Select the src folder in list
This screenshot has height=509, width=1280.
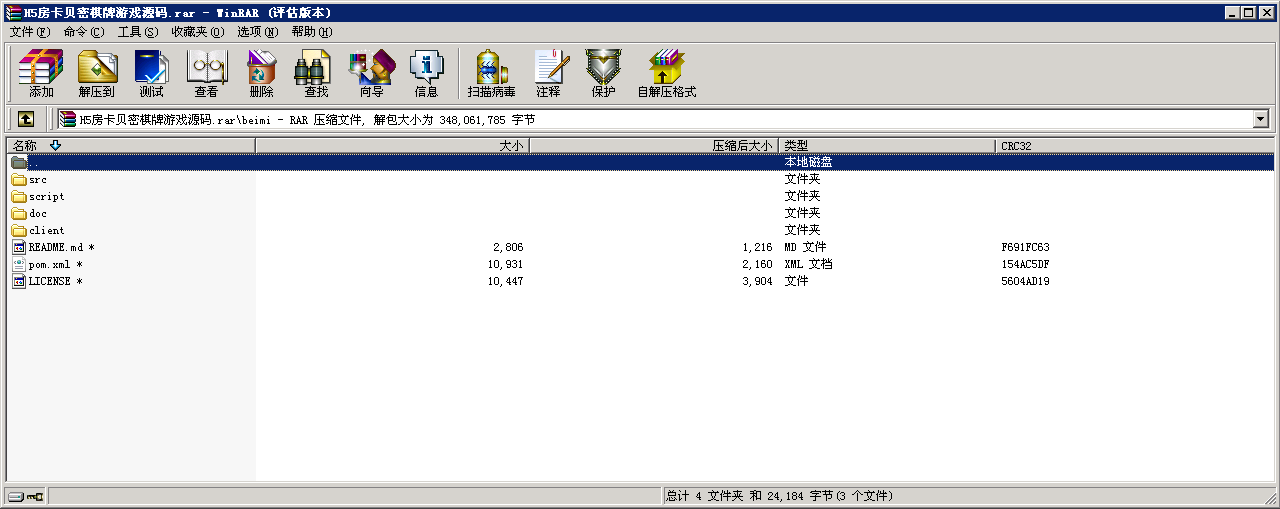[37, 180]
